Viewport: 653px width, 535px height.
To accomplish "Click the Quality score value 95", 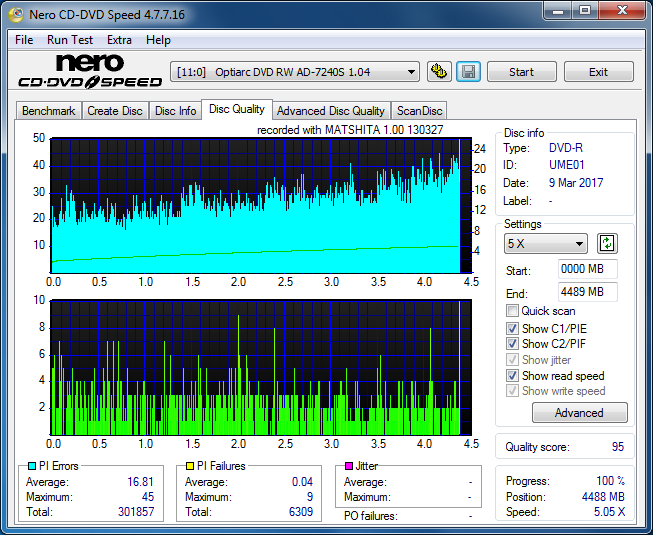I will [x=618, y=447].
